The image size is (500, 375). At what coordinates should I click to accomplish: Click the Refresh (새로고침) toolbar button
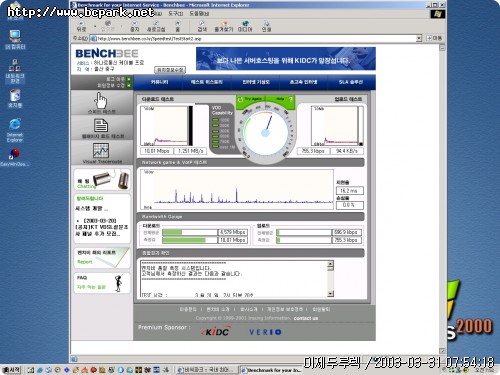(x=156, y=26)
